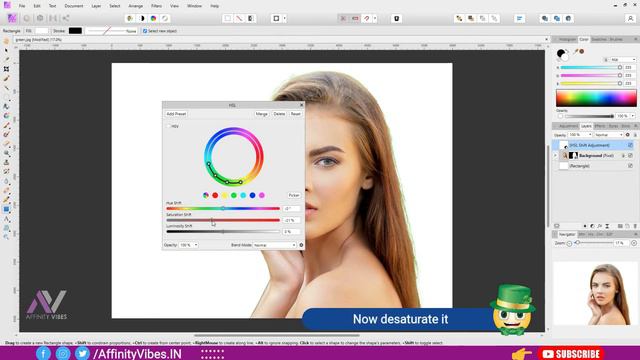Click the toolbar Alignment icon
640x360 pixels.
[519, 18]
